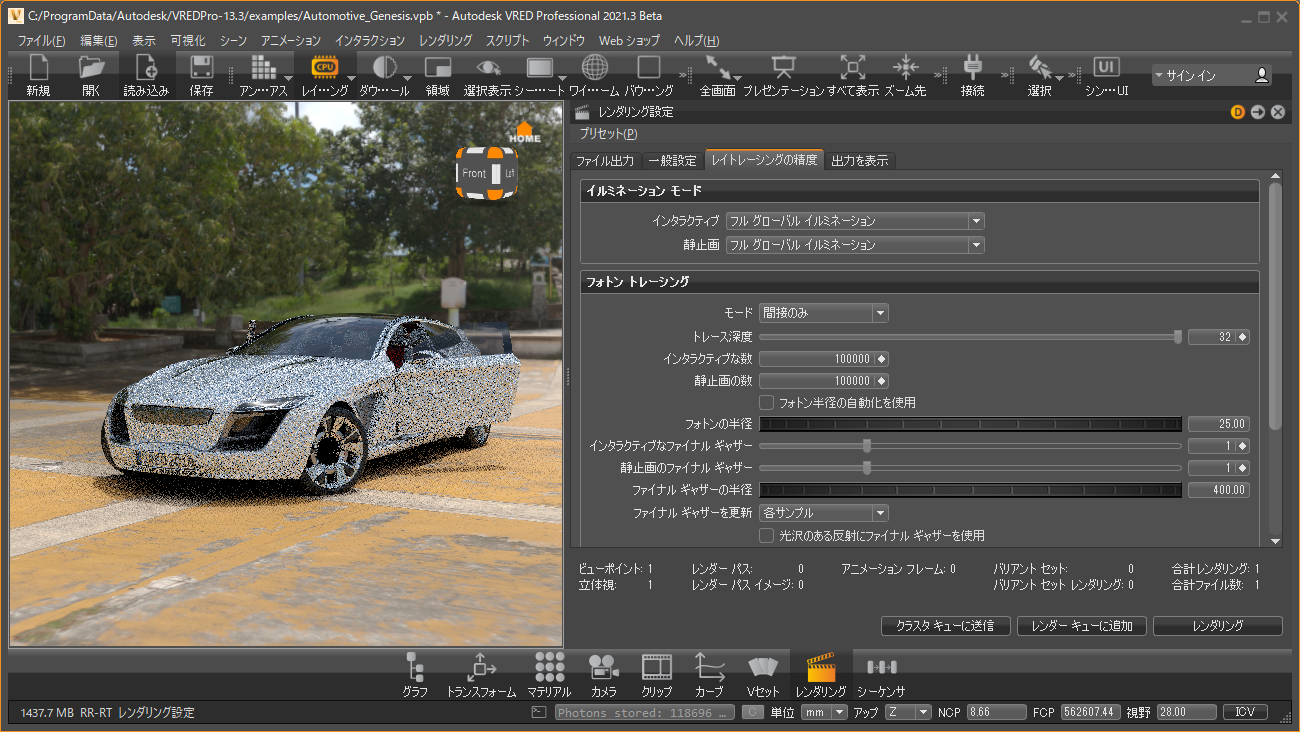Viewport: 1300px width, 732px height.
Task: Click the レンダリング render button
Action: coord(1217,626)
